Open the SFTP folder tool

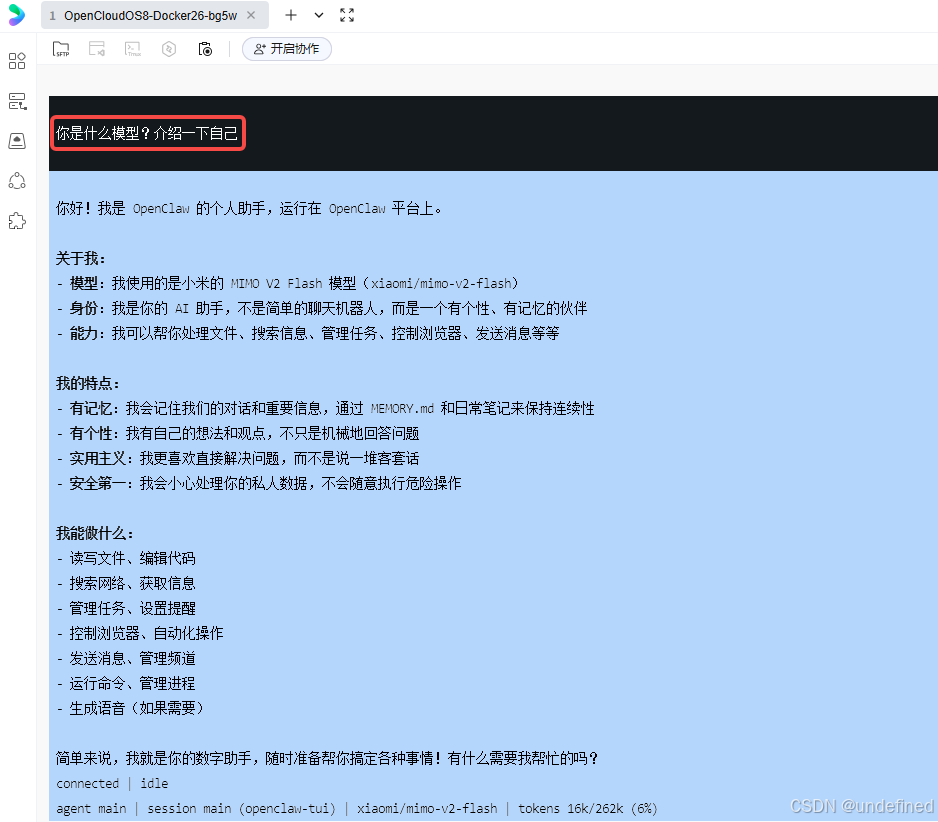pos(61,49)
